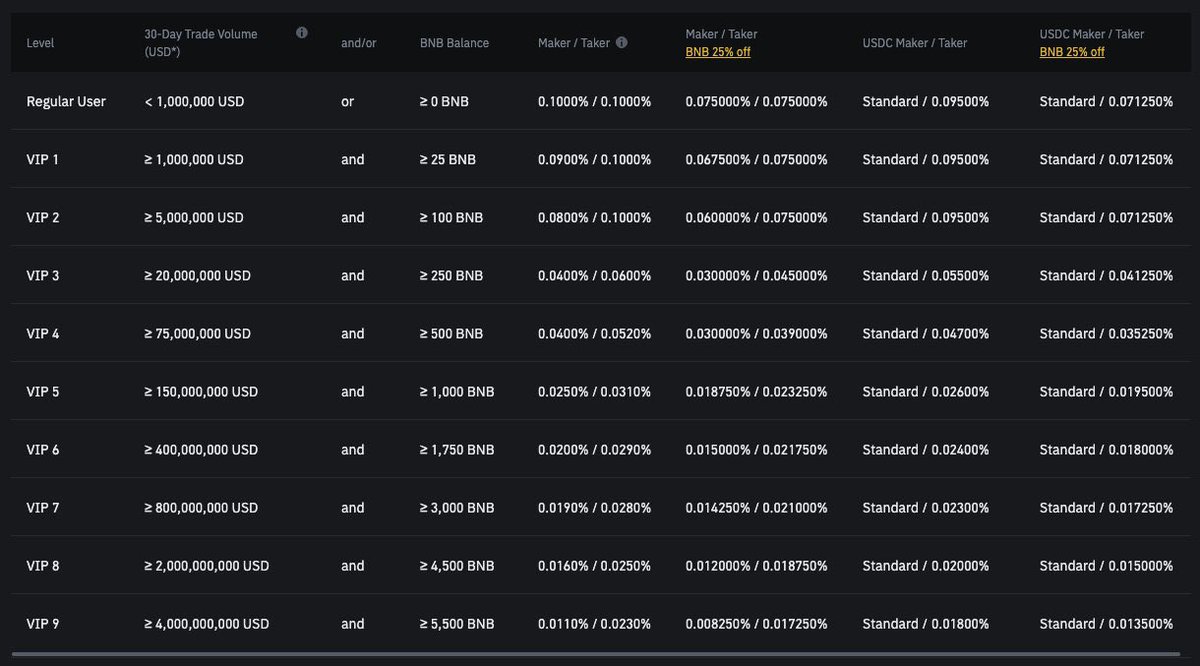Click the '0.0110% / 0.0230%' fee cell
The height and width of the screenshot is (666, 1200).
click(595, 623)
